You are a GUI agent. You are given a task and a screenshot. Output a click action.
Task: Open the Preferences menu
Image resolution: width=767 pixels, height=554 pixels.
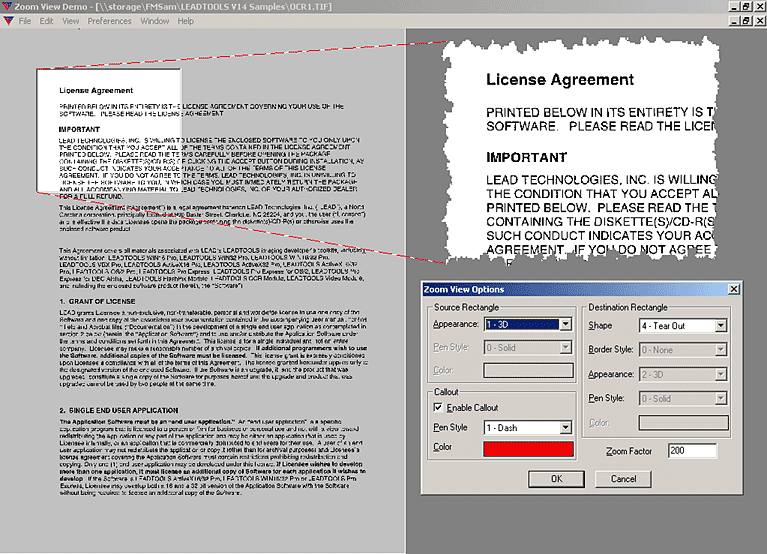pos(110,21)
